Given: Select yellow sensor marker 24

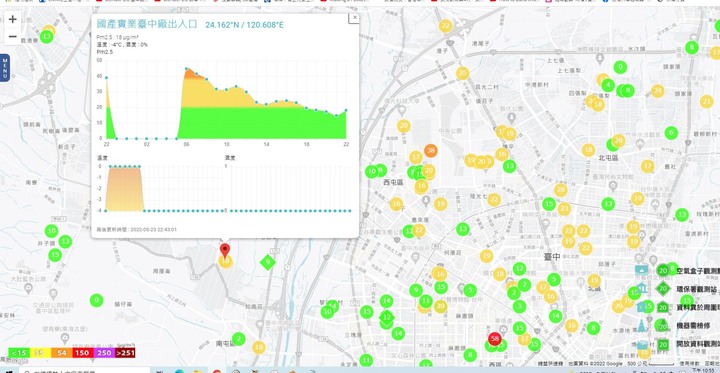Looking at the screenshot, I should coord(658,91).
